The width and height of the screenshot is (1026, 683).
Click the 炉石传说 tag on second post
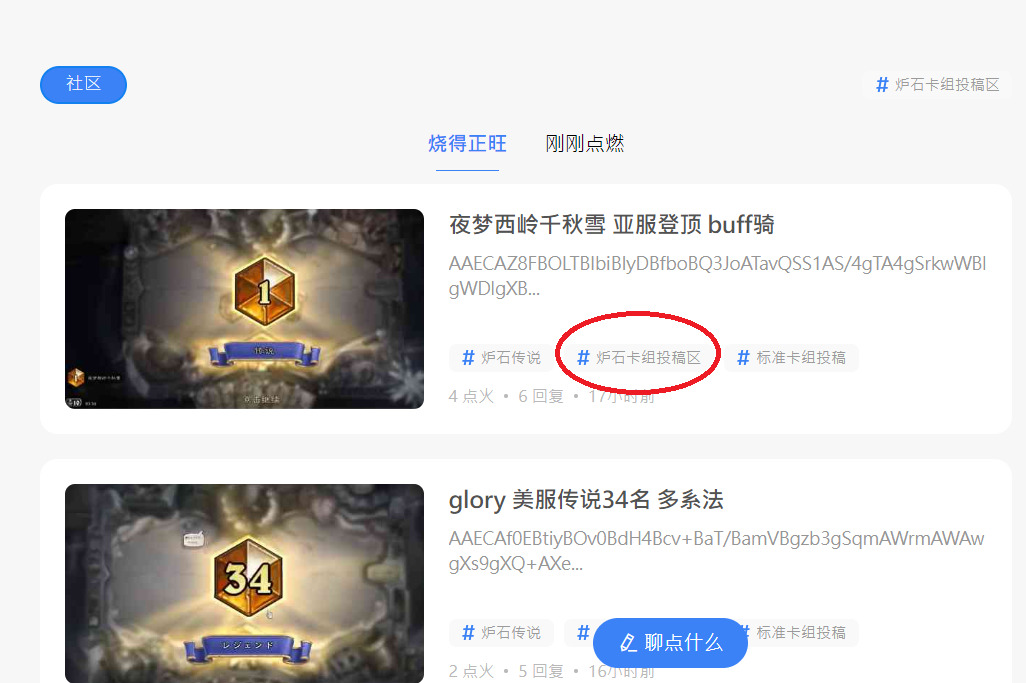coord(502,633)
